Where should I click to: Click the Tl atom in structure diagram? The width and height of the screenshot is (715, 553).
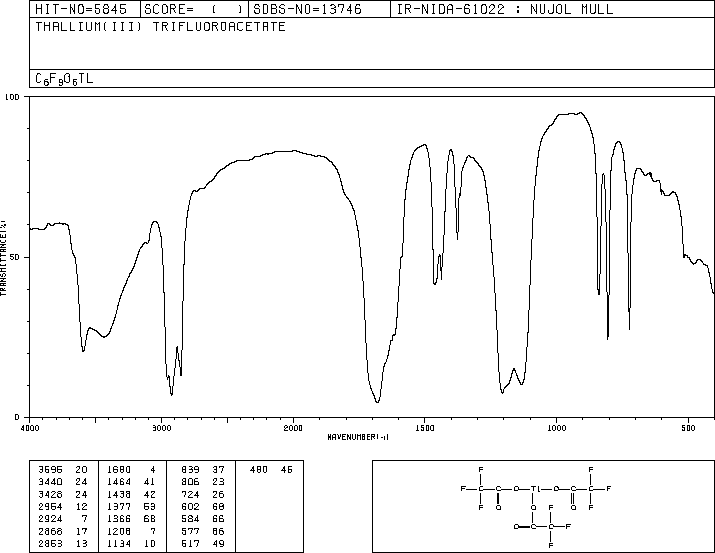535,489
